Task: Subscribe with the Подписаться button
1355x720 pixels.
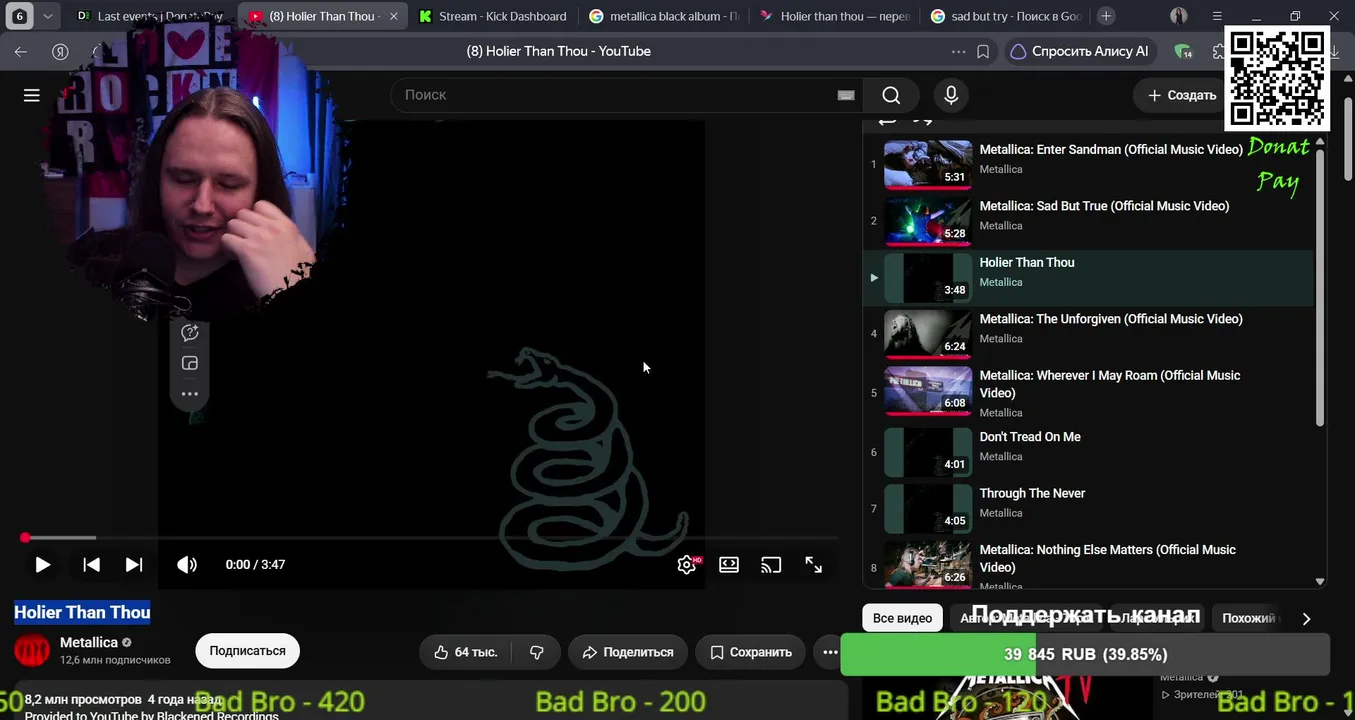Action: pos(247,651)
